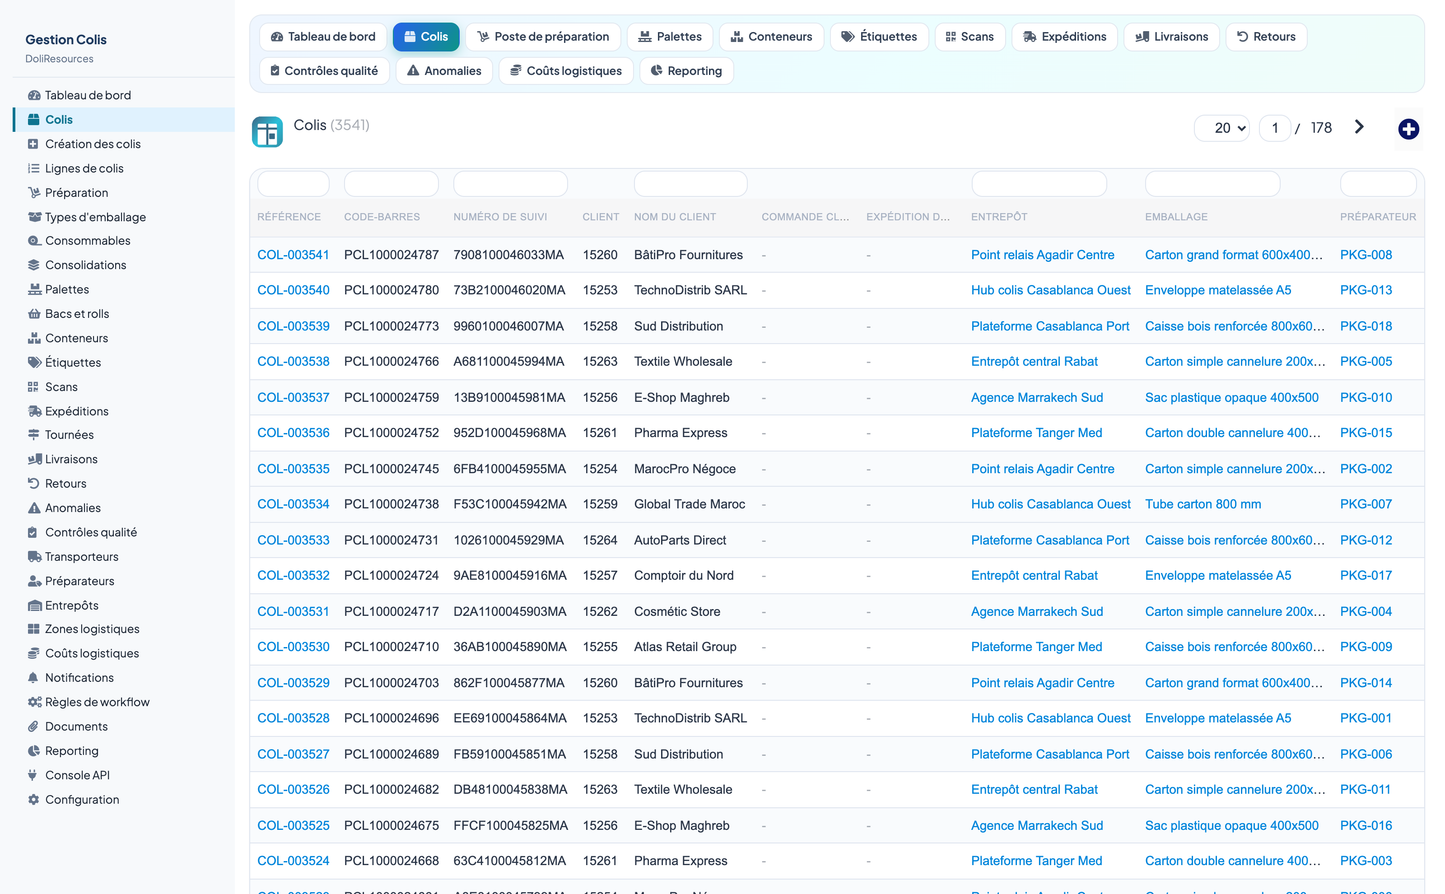The width and height of the screenshot is (1445, 894).
Task: Click the Consolidations stack icon
Action: 34,265
